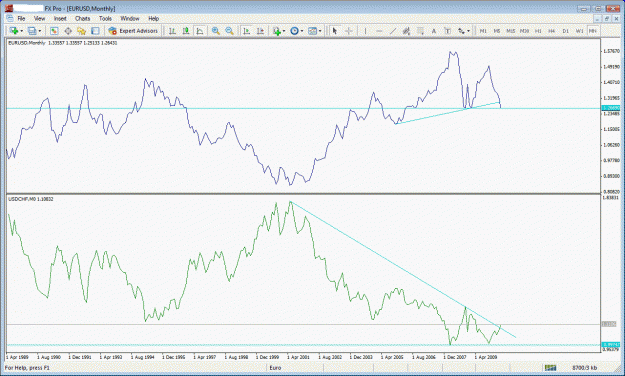Select the arrow Cursor tool
Image resolution: width=625 pixels, height=376 pixels.
[x=335, y=31]
